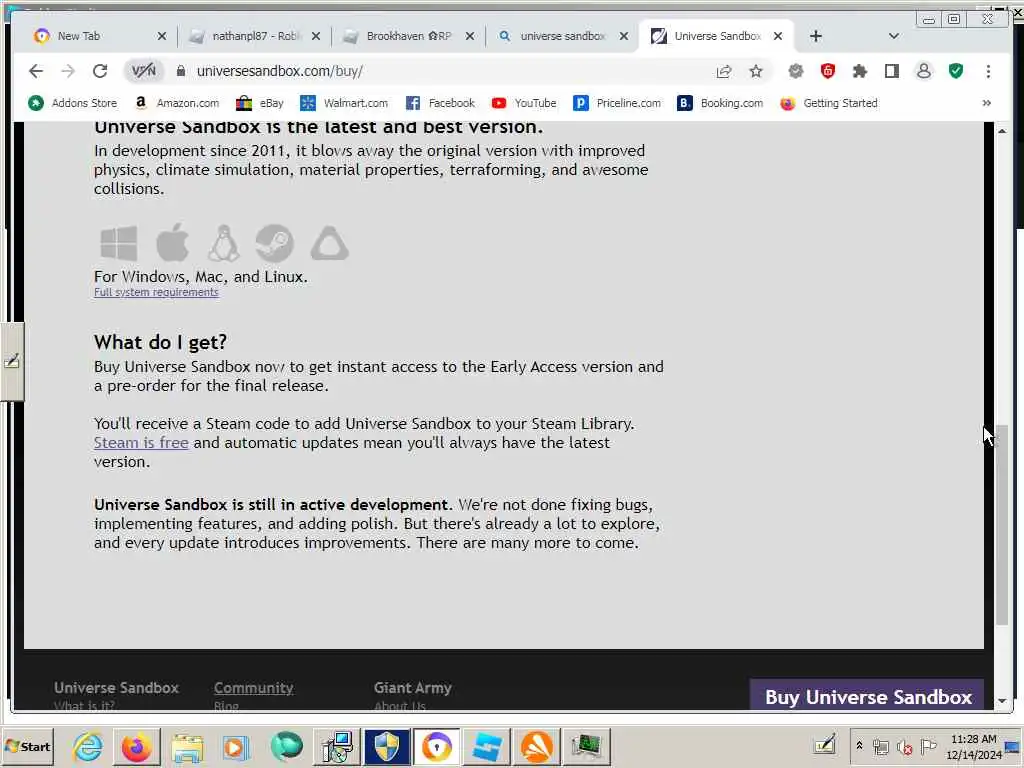Viewport: 1024px width, 768px height.
Task: Switch to the Brookhaven RP tab
Action: pos(408,36)
